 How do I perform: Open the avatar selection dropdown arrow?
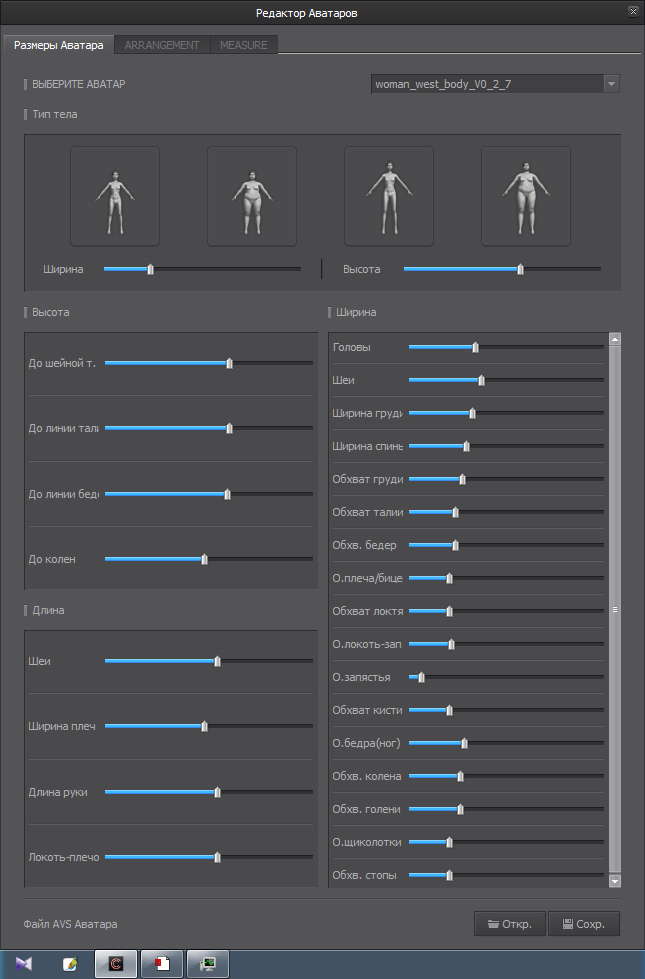click(x=611, y=84)
